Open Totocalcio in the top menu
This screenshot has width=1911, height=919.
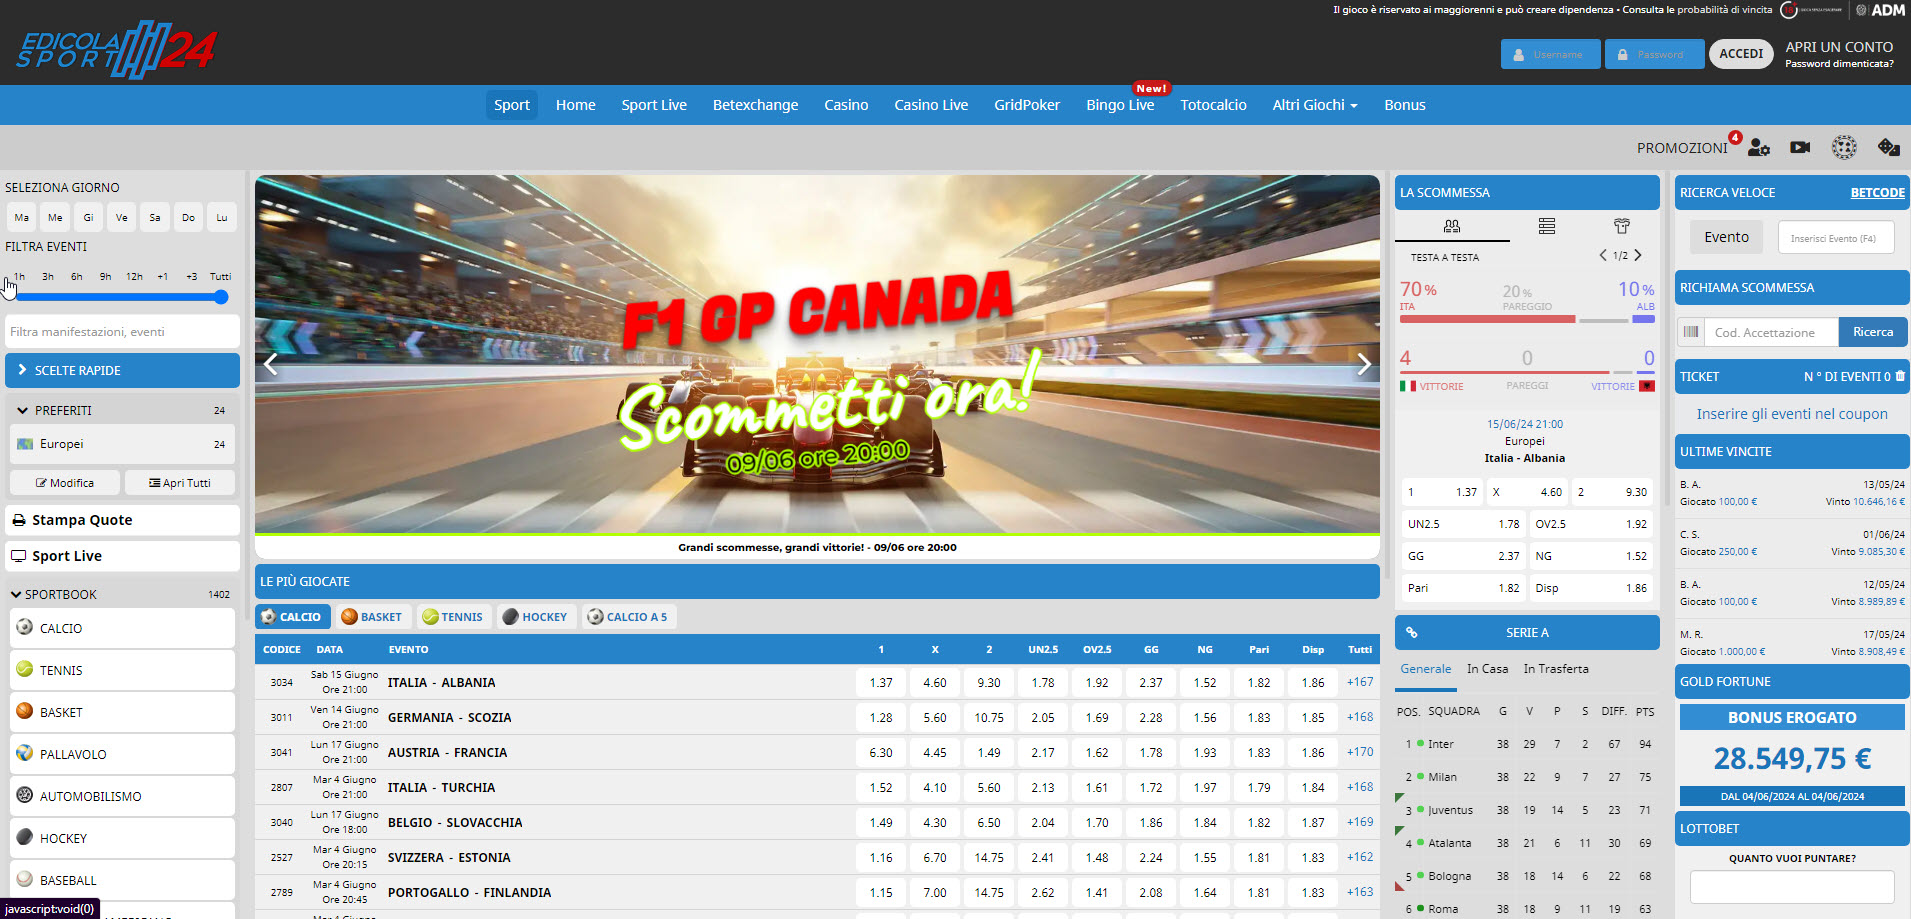click(x=1213, y=105)
